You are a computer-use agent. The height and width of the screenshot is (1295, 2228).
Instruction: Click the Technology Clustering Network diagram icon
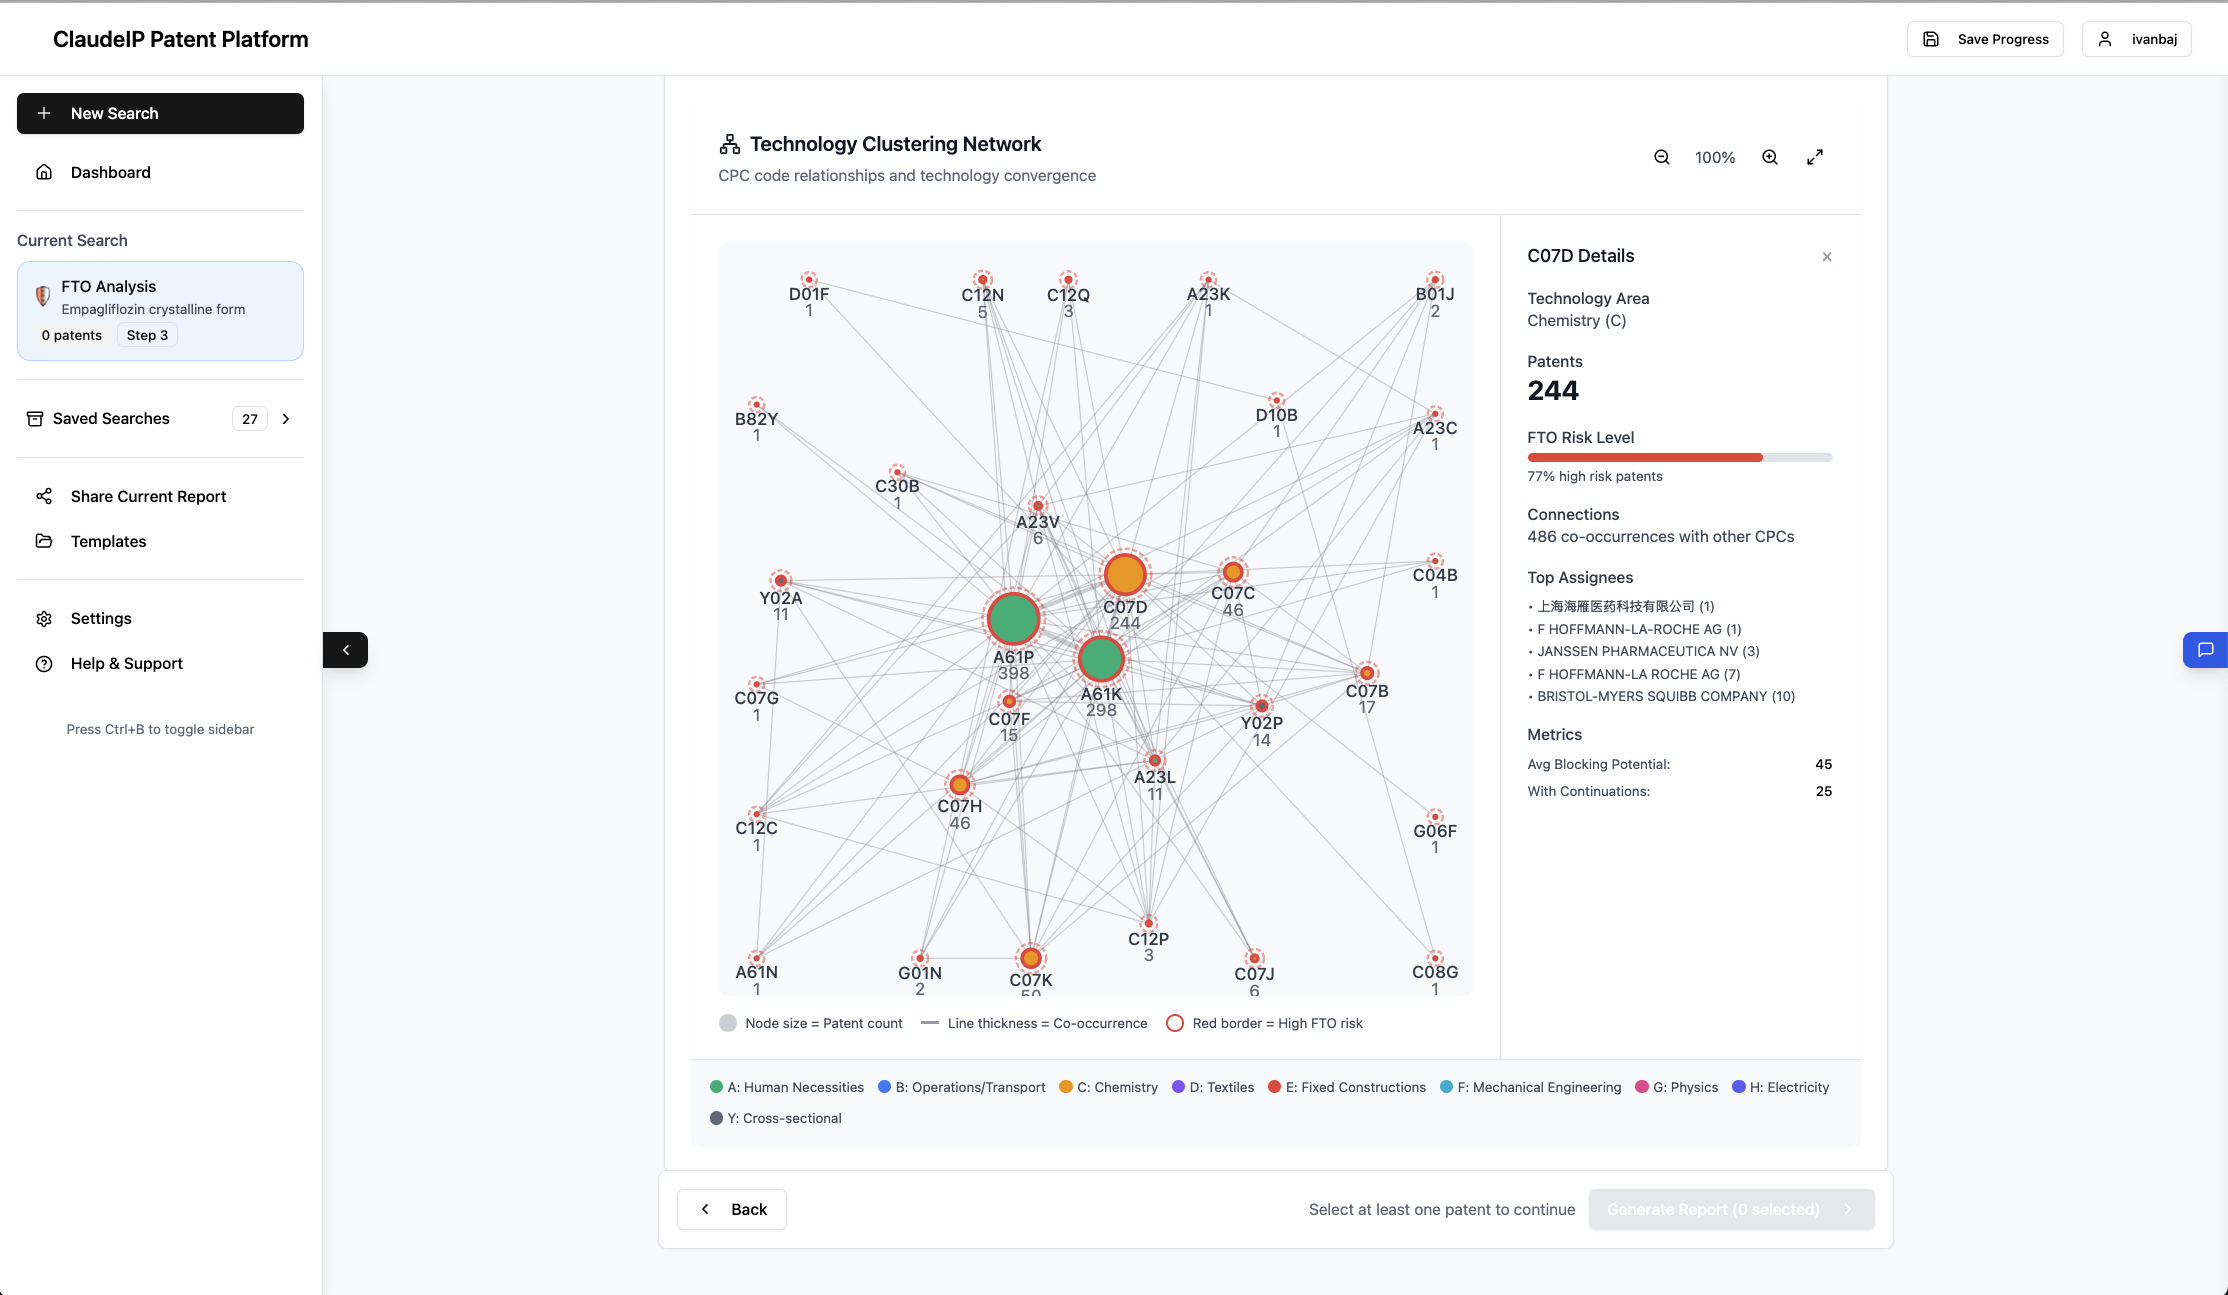point(729,143)
